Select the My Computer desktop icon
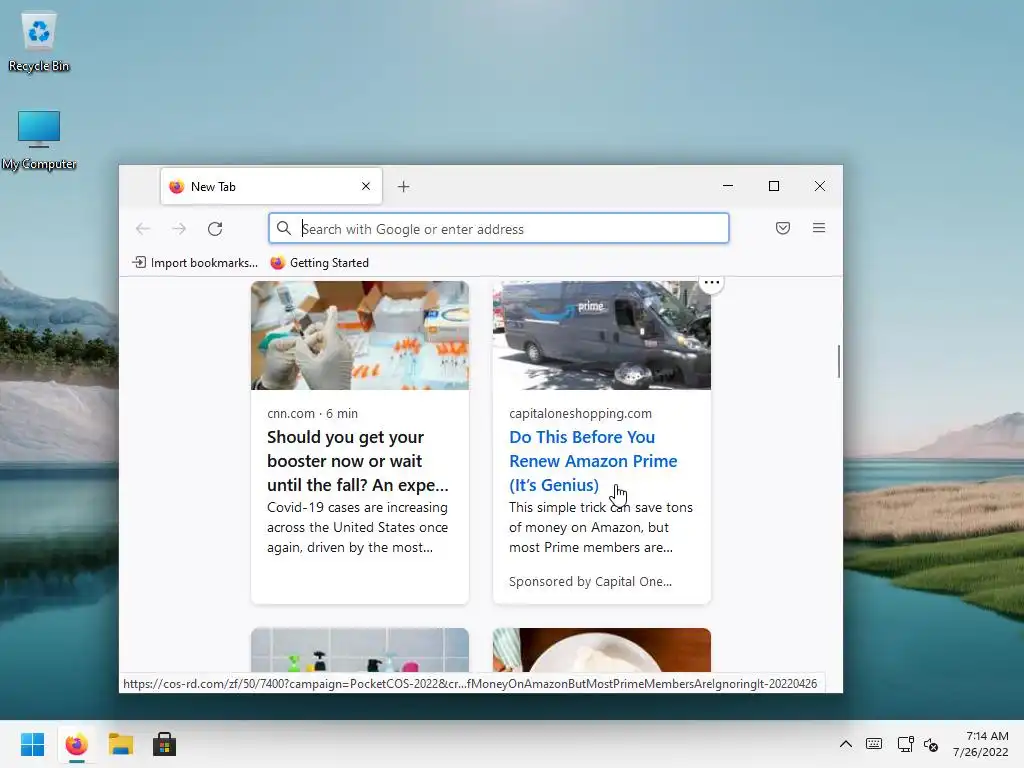 39,140
